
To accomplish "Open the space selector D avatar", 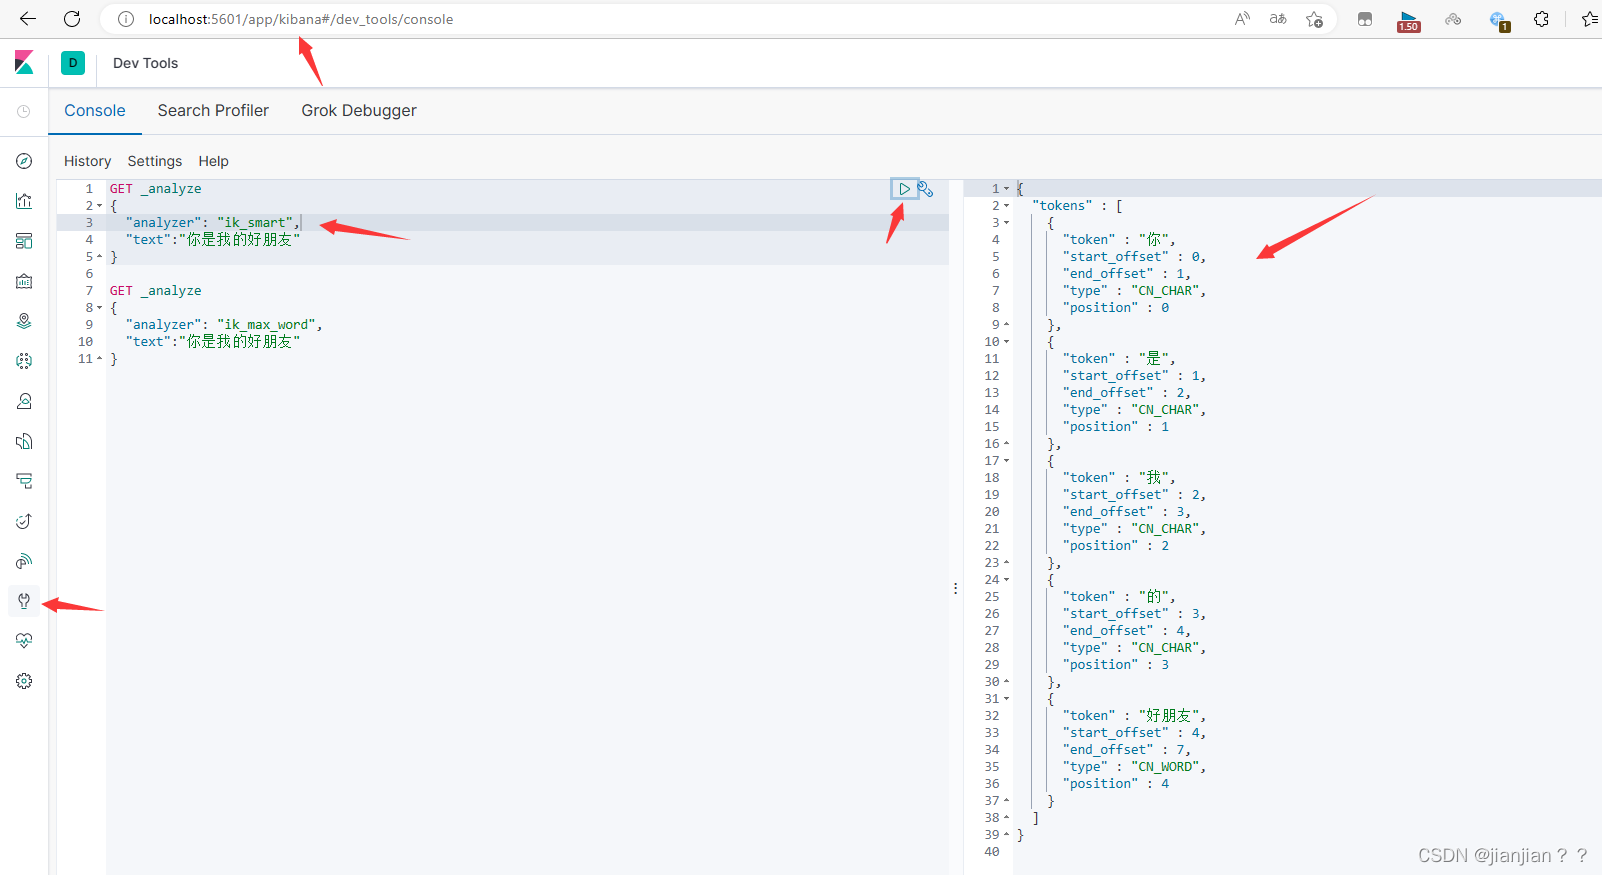I will click(x=73, y=63).
